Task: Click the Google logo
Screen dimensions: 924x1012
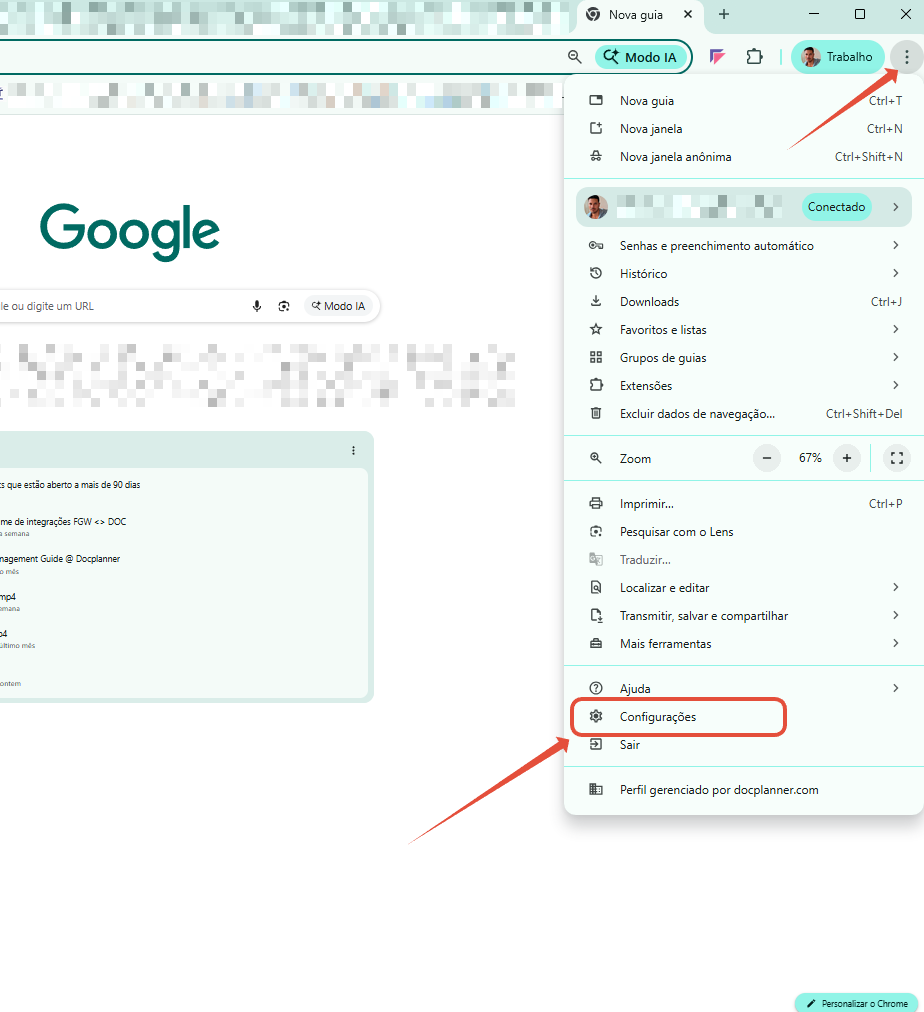Action: point(130,232)
